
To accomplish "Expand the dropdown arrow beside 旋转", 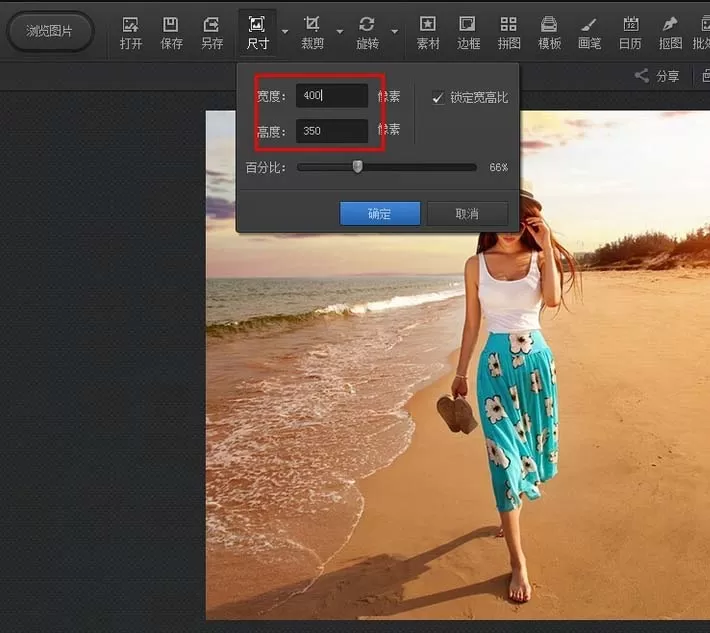I will point(395,32).
